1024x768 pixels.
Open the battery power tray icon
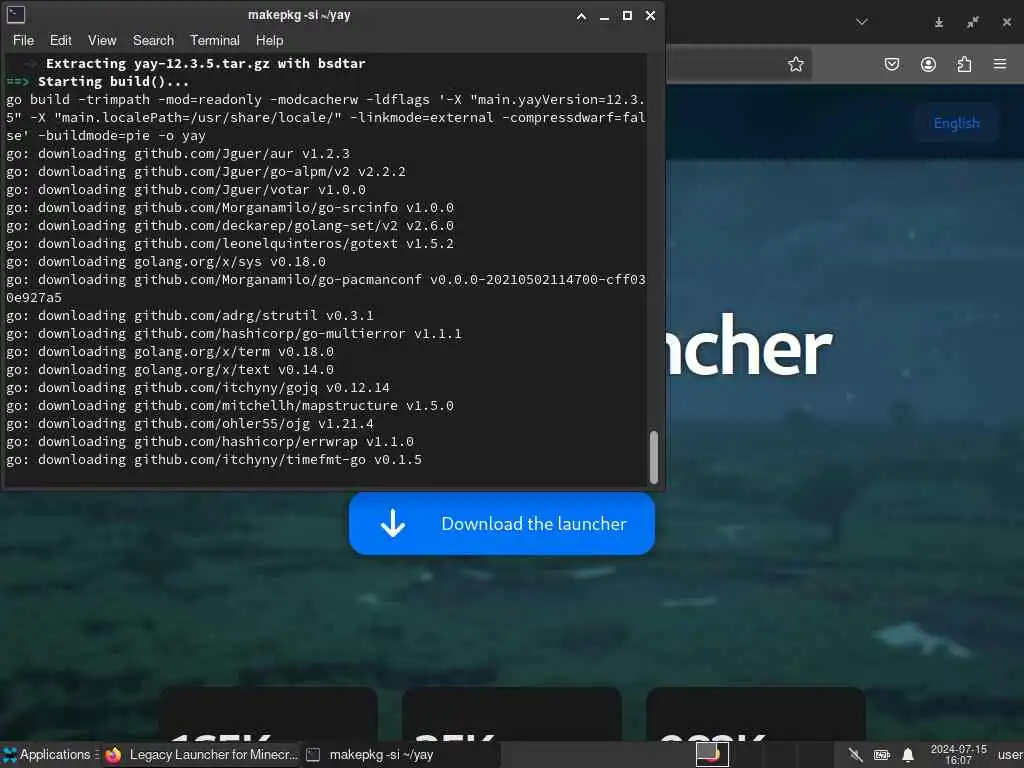882,755
